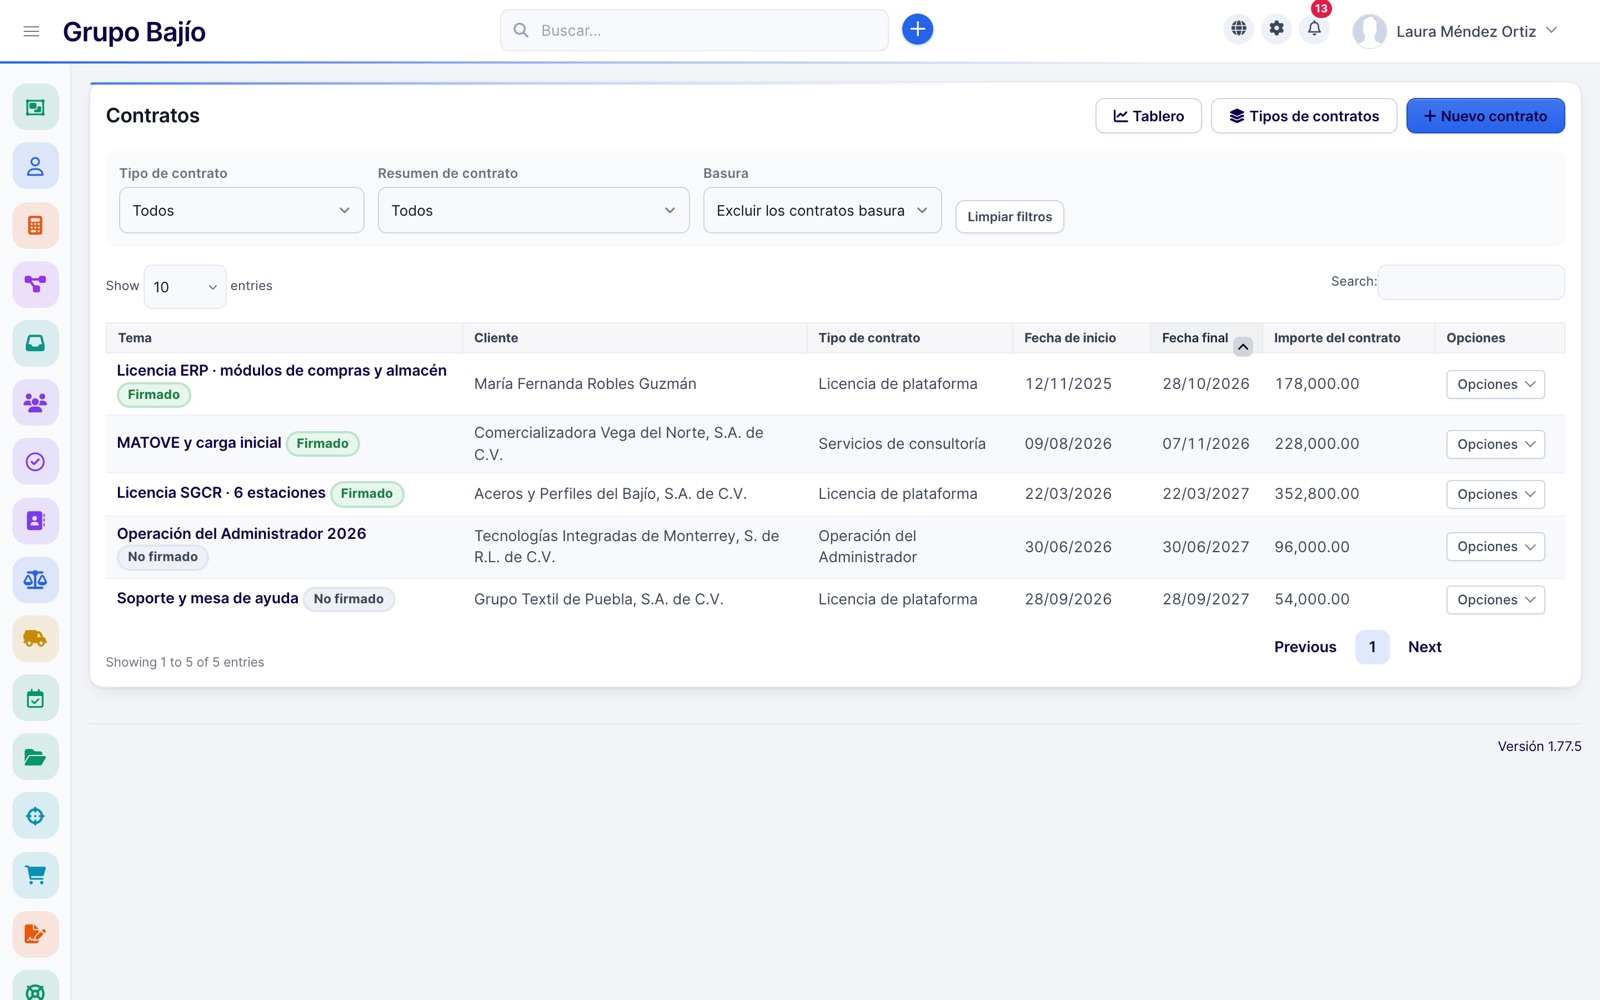The image size is (1600, 1000).
Task: Open the calendar check sidebar icon
Action: point(35,698)
